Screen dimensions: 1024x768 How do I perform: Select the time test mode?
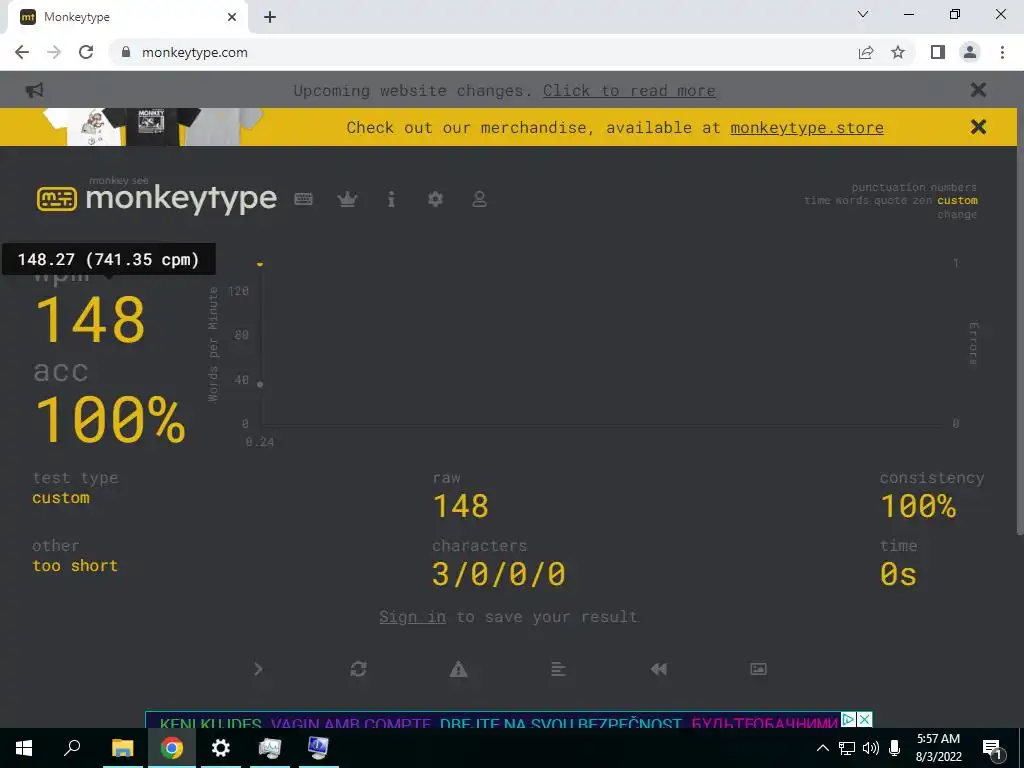pos(817,200)
